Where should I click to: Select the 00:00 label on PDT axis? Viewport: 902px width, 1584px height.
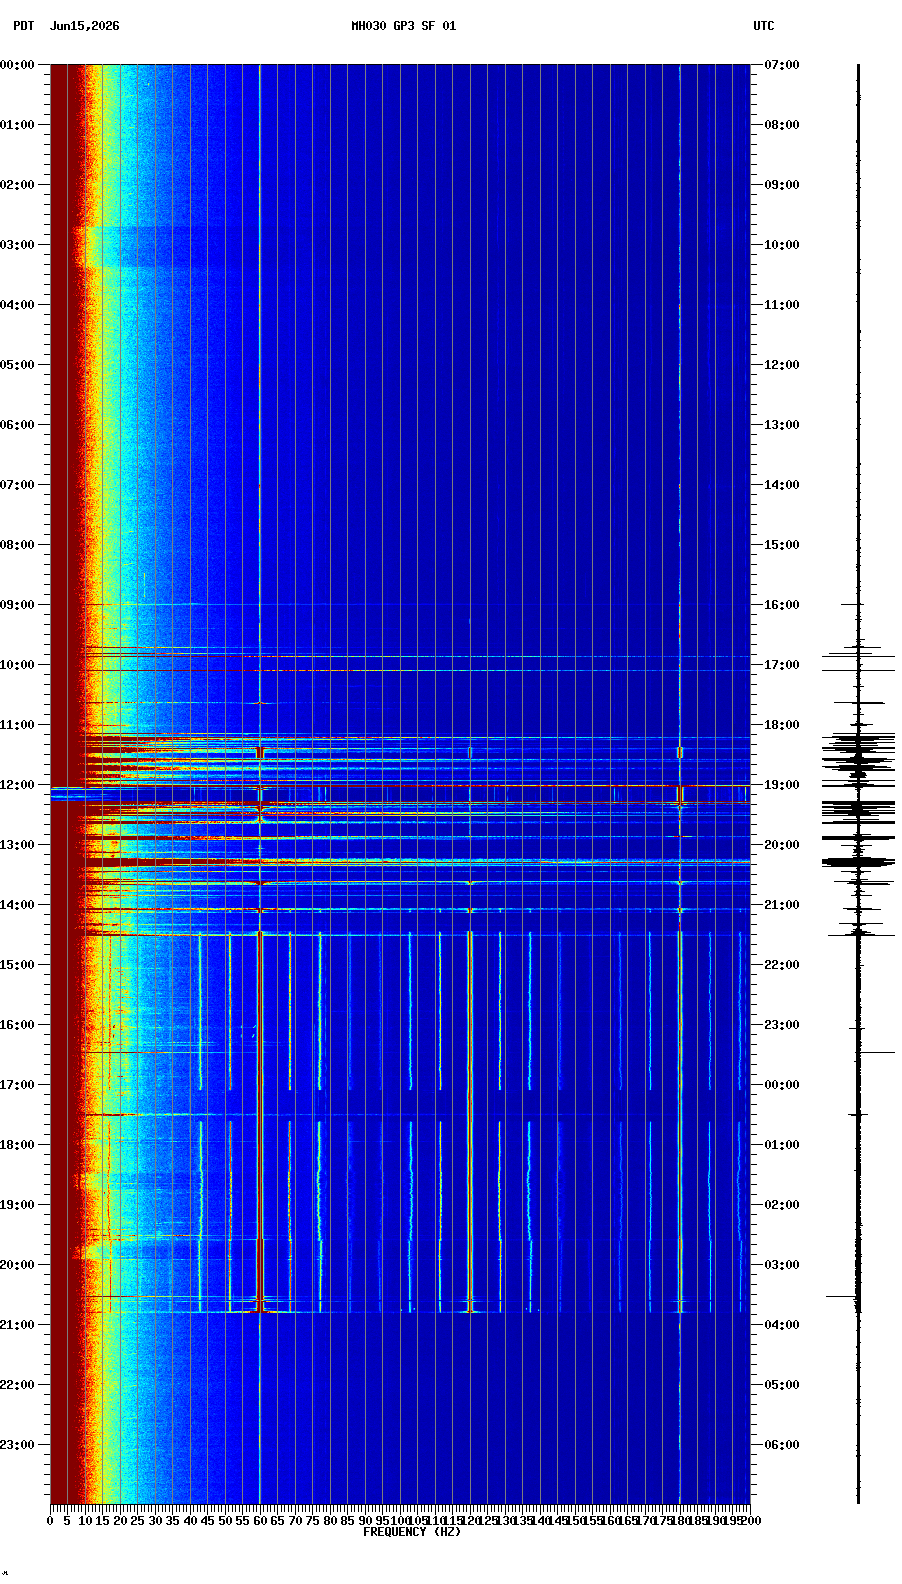tap(17, 65)
